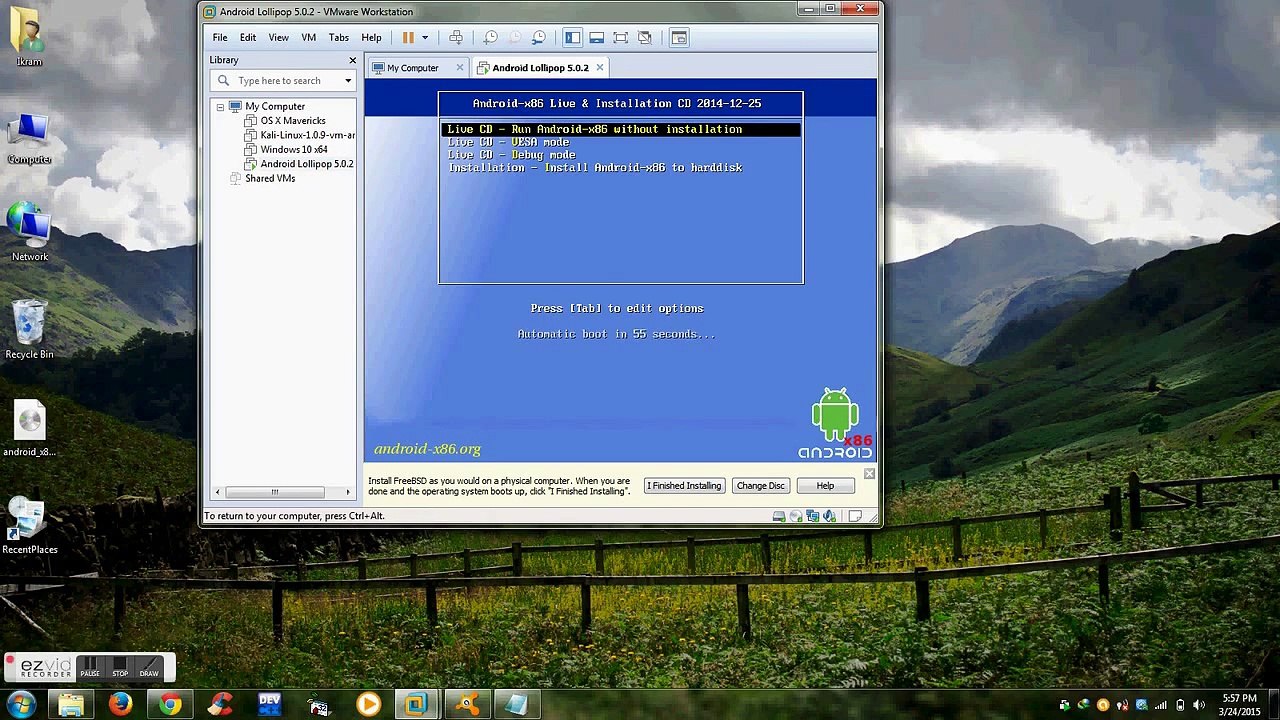
Task: Click the message log status icon
Action: [855, 516]
